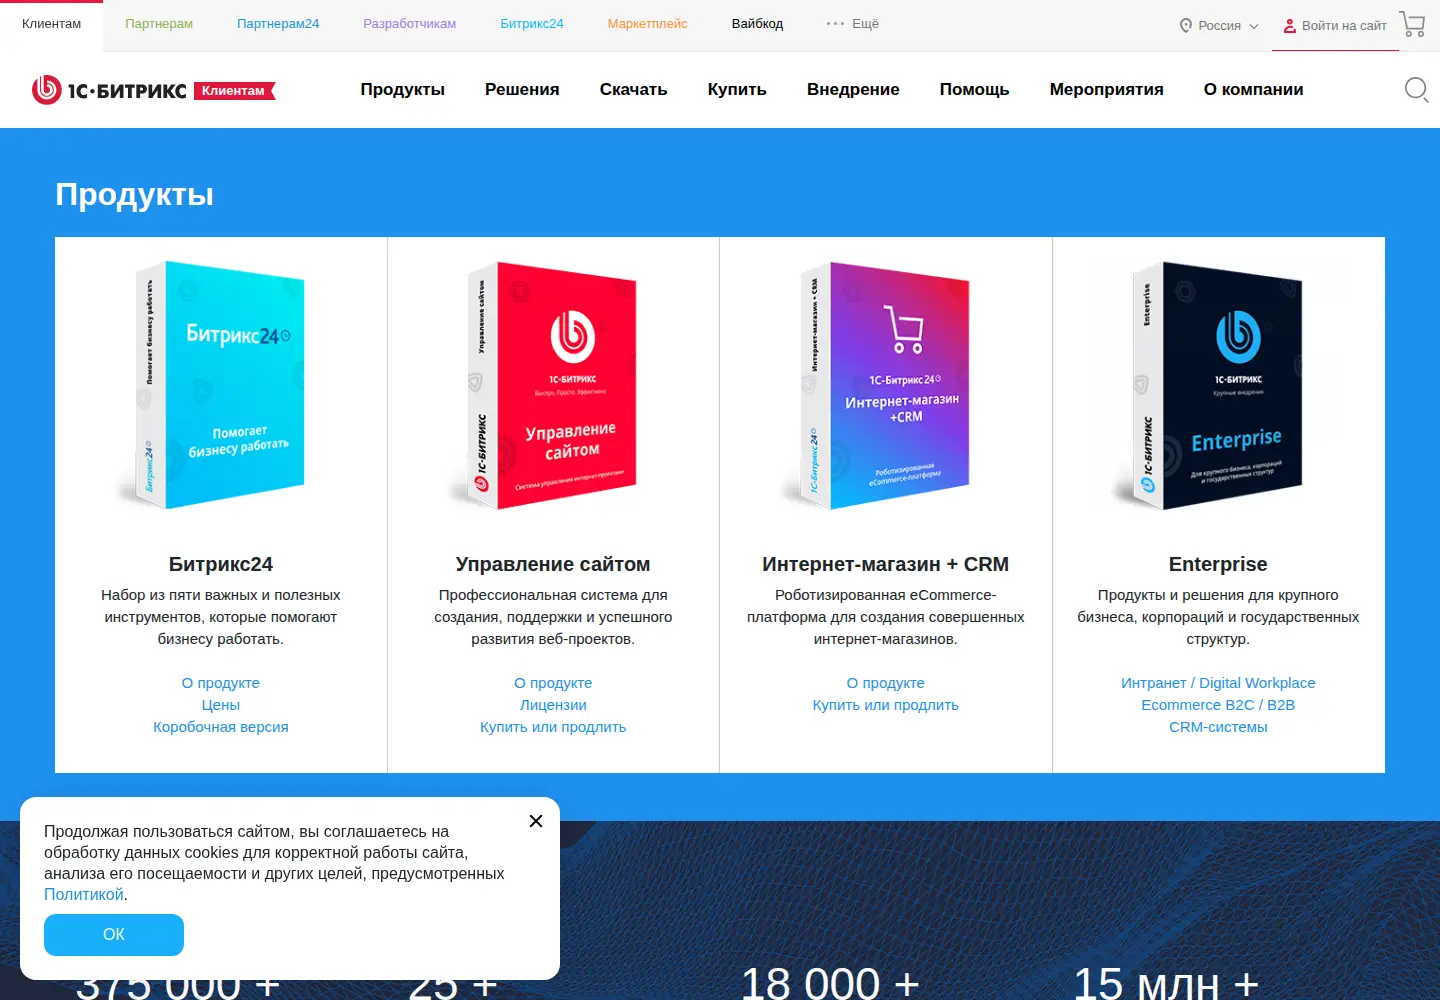Open the Битрикс24 product title
This screenshot has width=1440, height=1000.
click(x=221, y=564)
